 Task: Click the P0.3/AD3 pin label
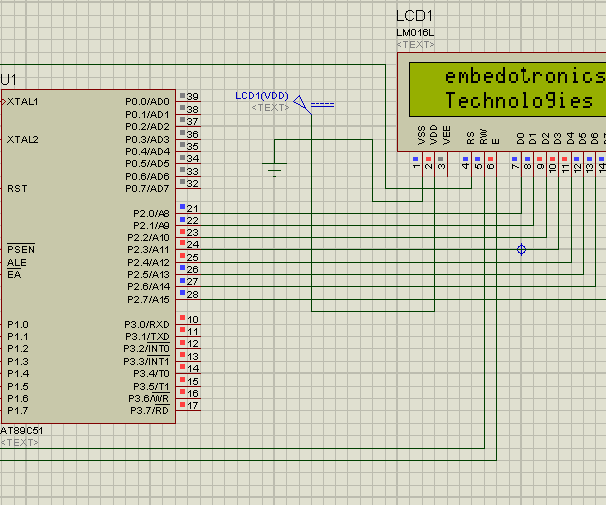(x=147, y=139)
